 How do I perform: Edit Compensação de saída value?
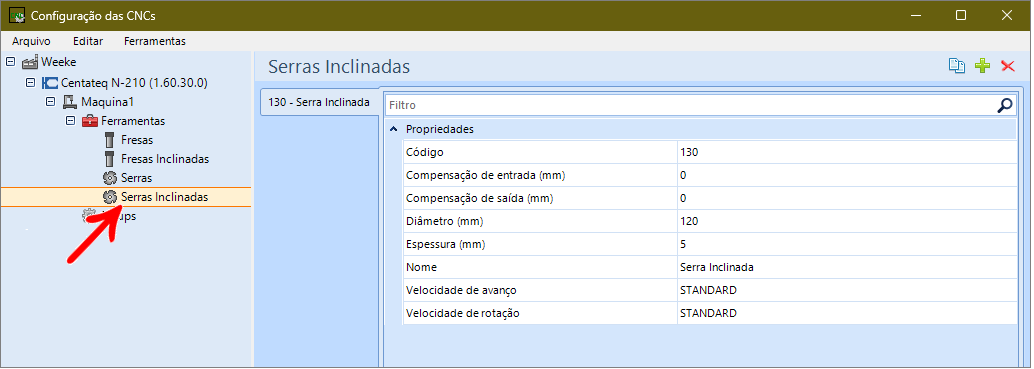click(847, 198)
